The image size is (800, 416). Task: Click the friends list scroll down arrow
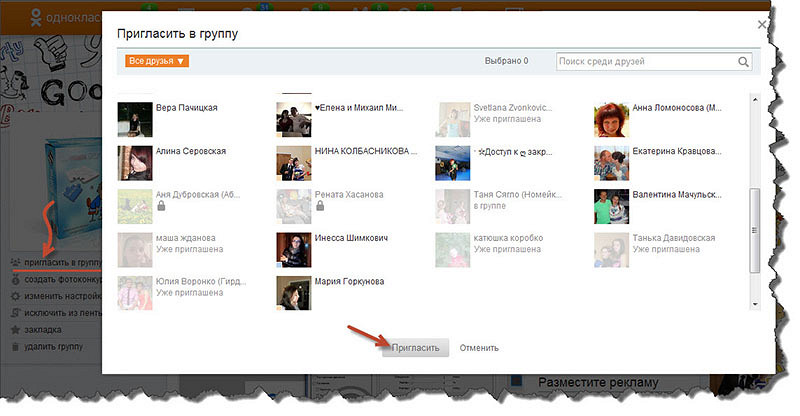pos(755,304)
